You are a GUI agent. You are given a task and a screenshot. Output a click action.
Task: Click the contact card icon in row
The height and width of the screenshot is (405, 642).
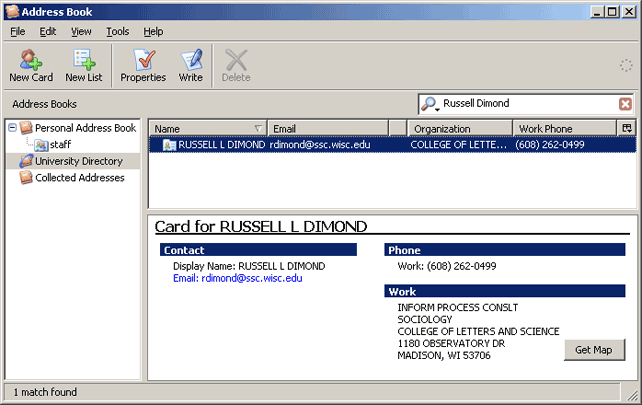[x=169, y=145]
